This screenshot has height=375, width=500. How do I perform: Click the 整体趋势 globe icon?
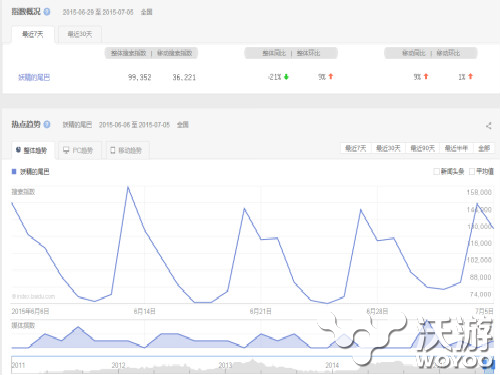coord(18,150)
